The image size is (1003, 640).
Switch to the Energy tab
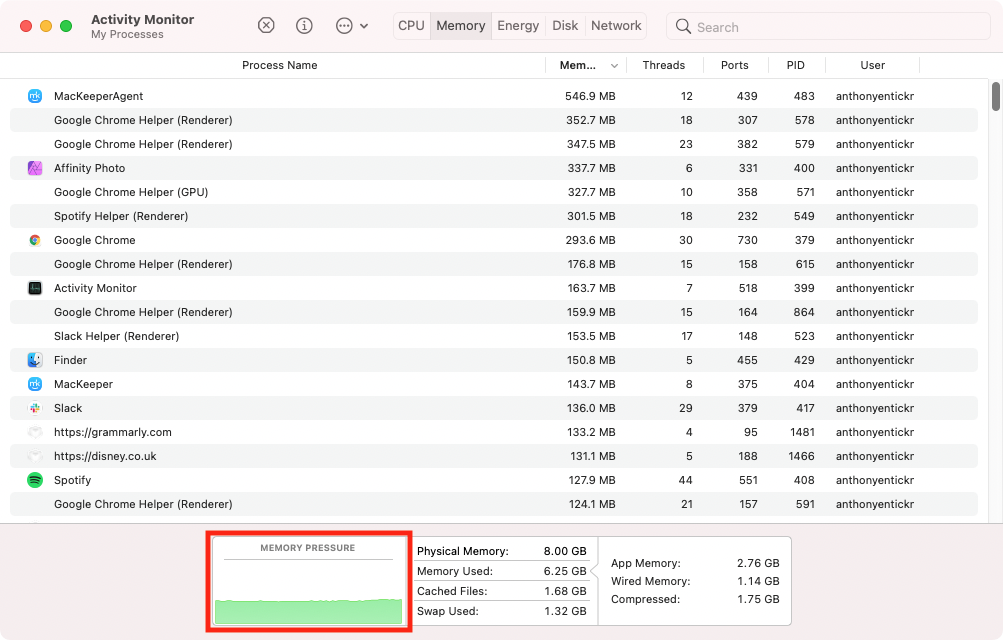pyautogui.click(x=518, y=26)
